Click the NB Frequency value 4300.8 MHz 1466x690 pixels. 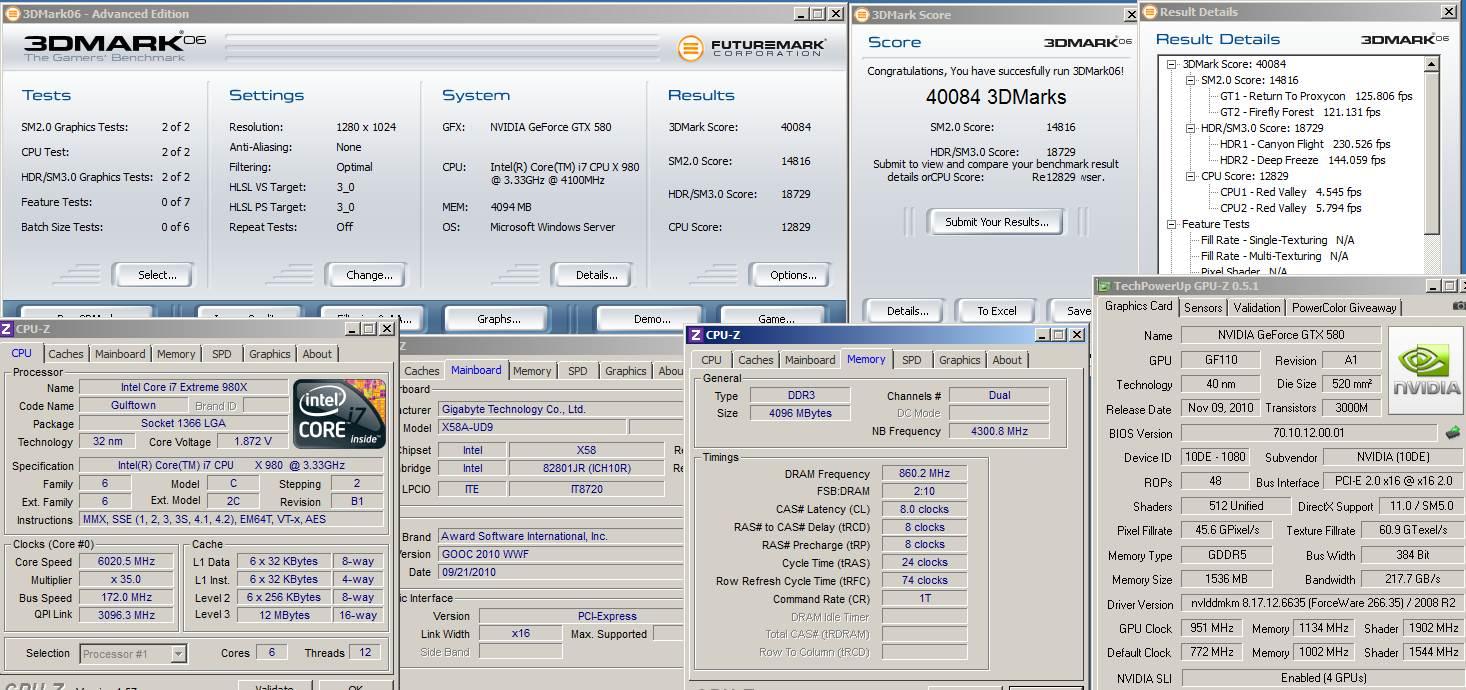(999, 432)
